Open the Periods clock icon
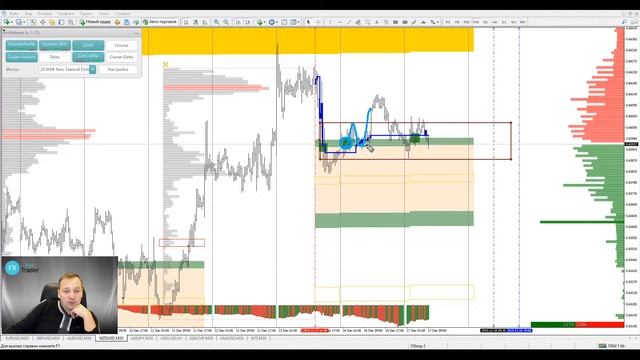The width and height of the screenshot is (640, 360). (x=272, y=22)
